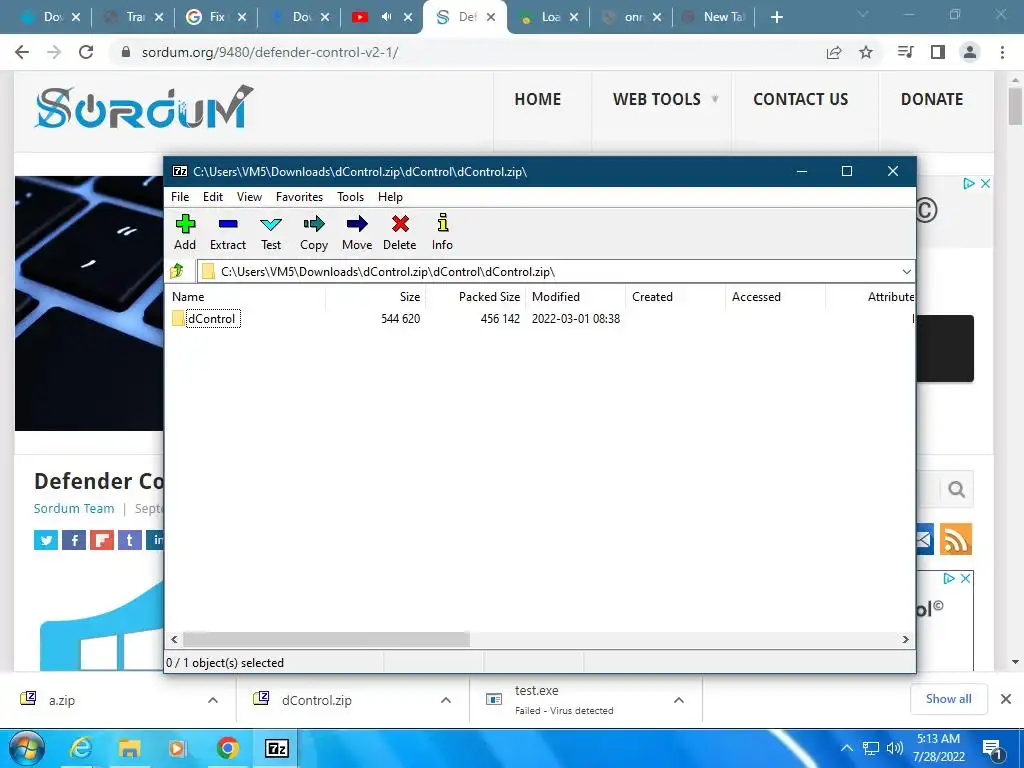The height and width of the screenshot is (768, 1024).
Task: Sort by Packed Size column header
Action: click(475, 296)
